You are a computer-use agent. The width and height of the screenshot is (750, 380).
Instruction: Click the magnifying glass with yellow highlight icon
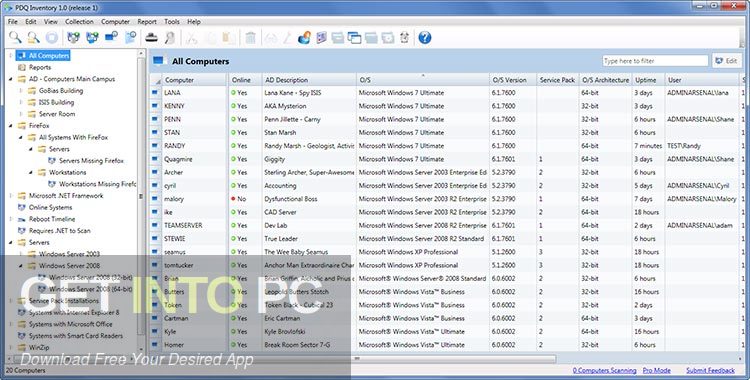coord(33,37)
